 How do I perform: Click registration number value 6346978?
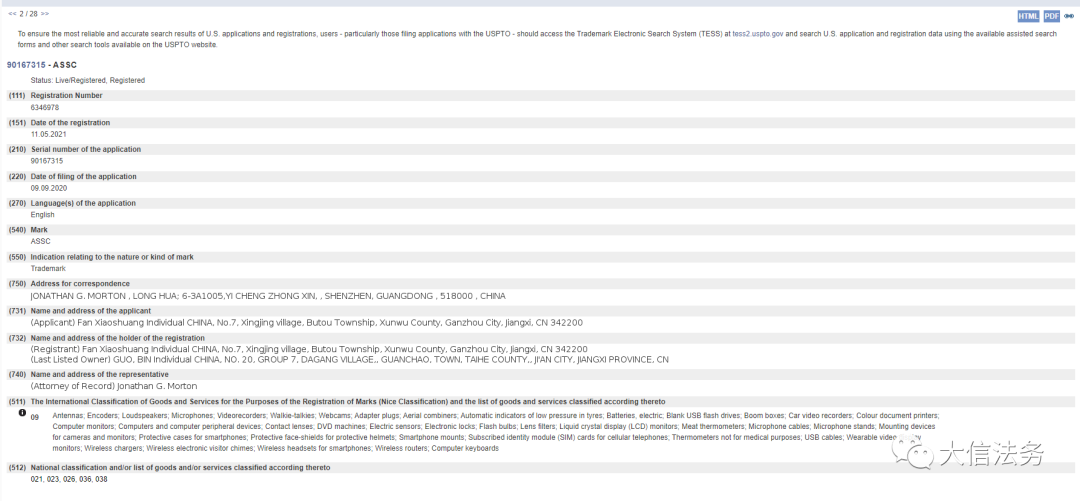(45, 108)
